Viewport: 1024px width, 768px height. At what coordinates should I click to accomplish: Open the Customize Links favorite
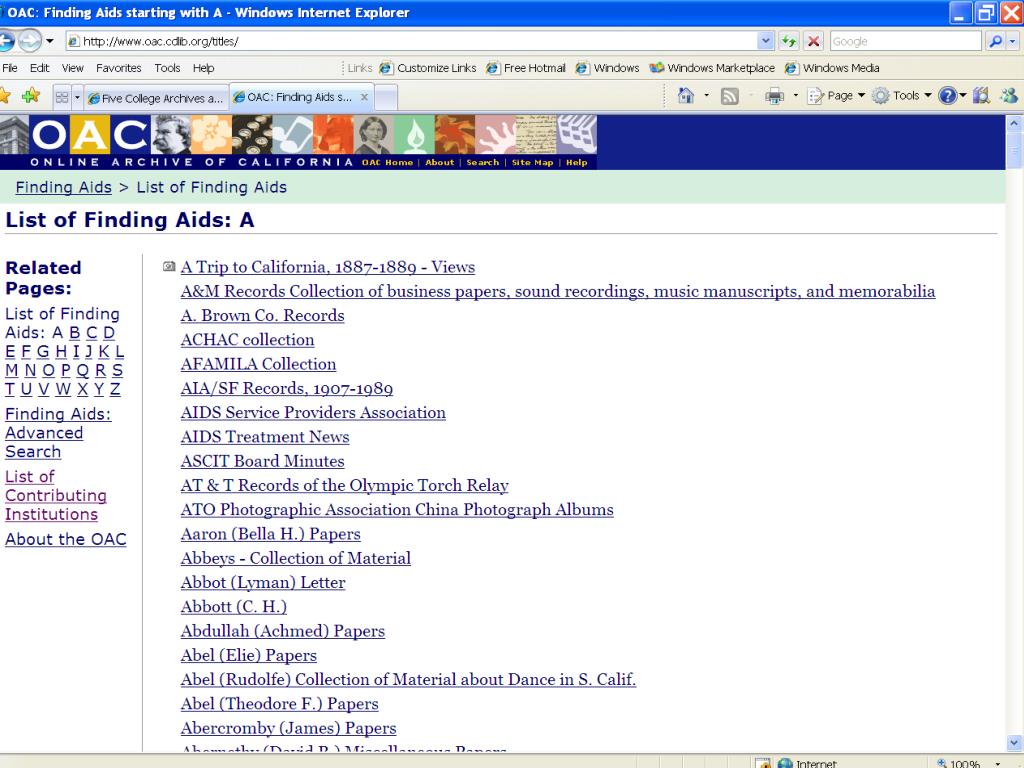[x=428, y=68]
